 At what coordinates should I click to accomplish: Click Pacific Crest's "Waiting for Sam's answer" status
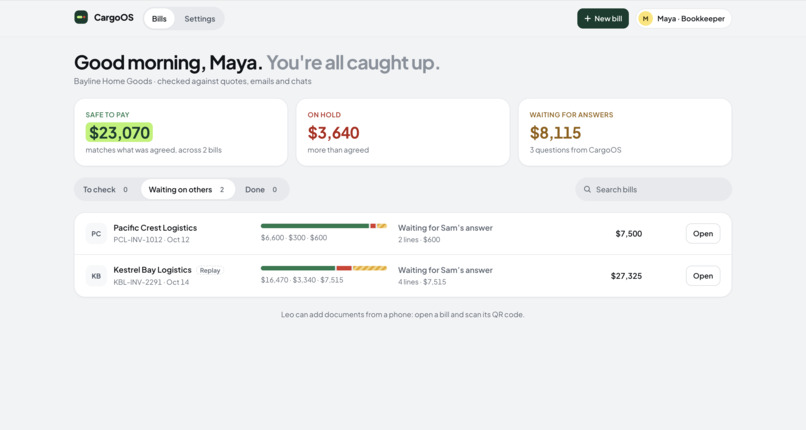[445, 228]
